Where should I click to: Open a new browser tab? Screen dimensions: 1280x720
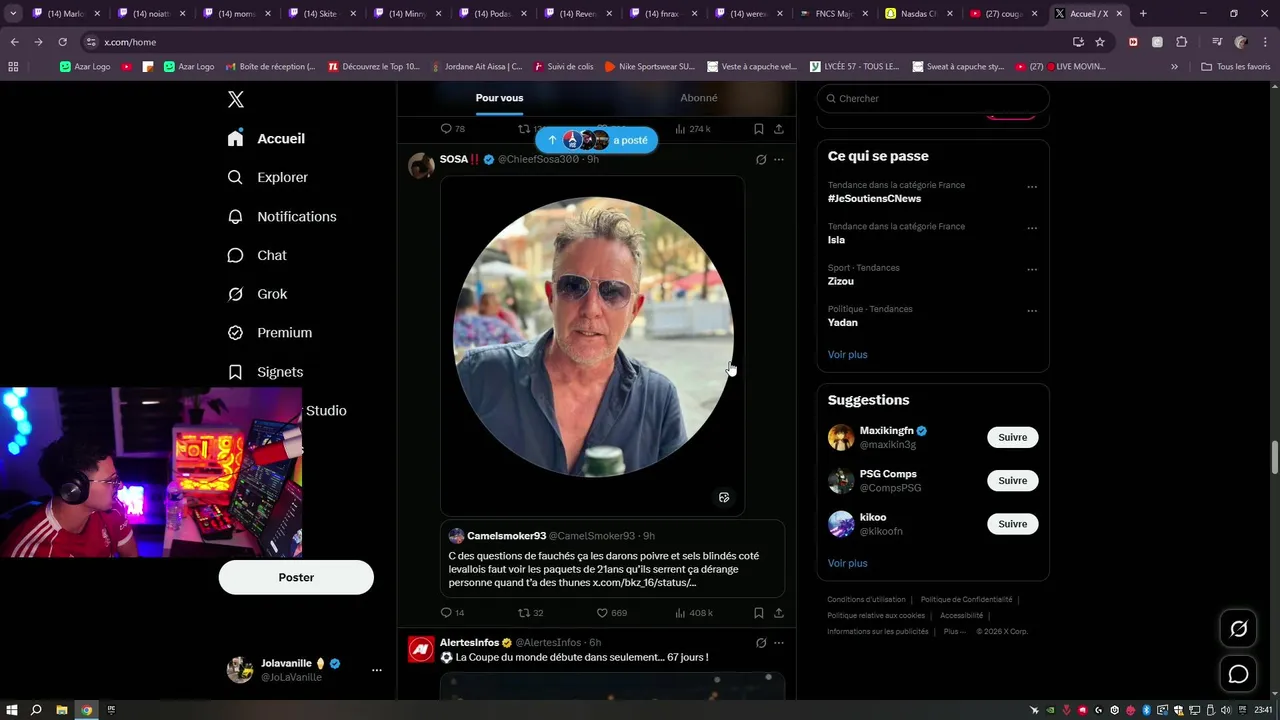coord(1143,14)
